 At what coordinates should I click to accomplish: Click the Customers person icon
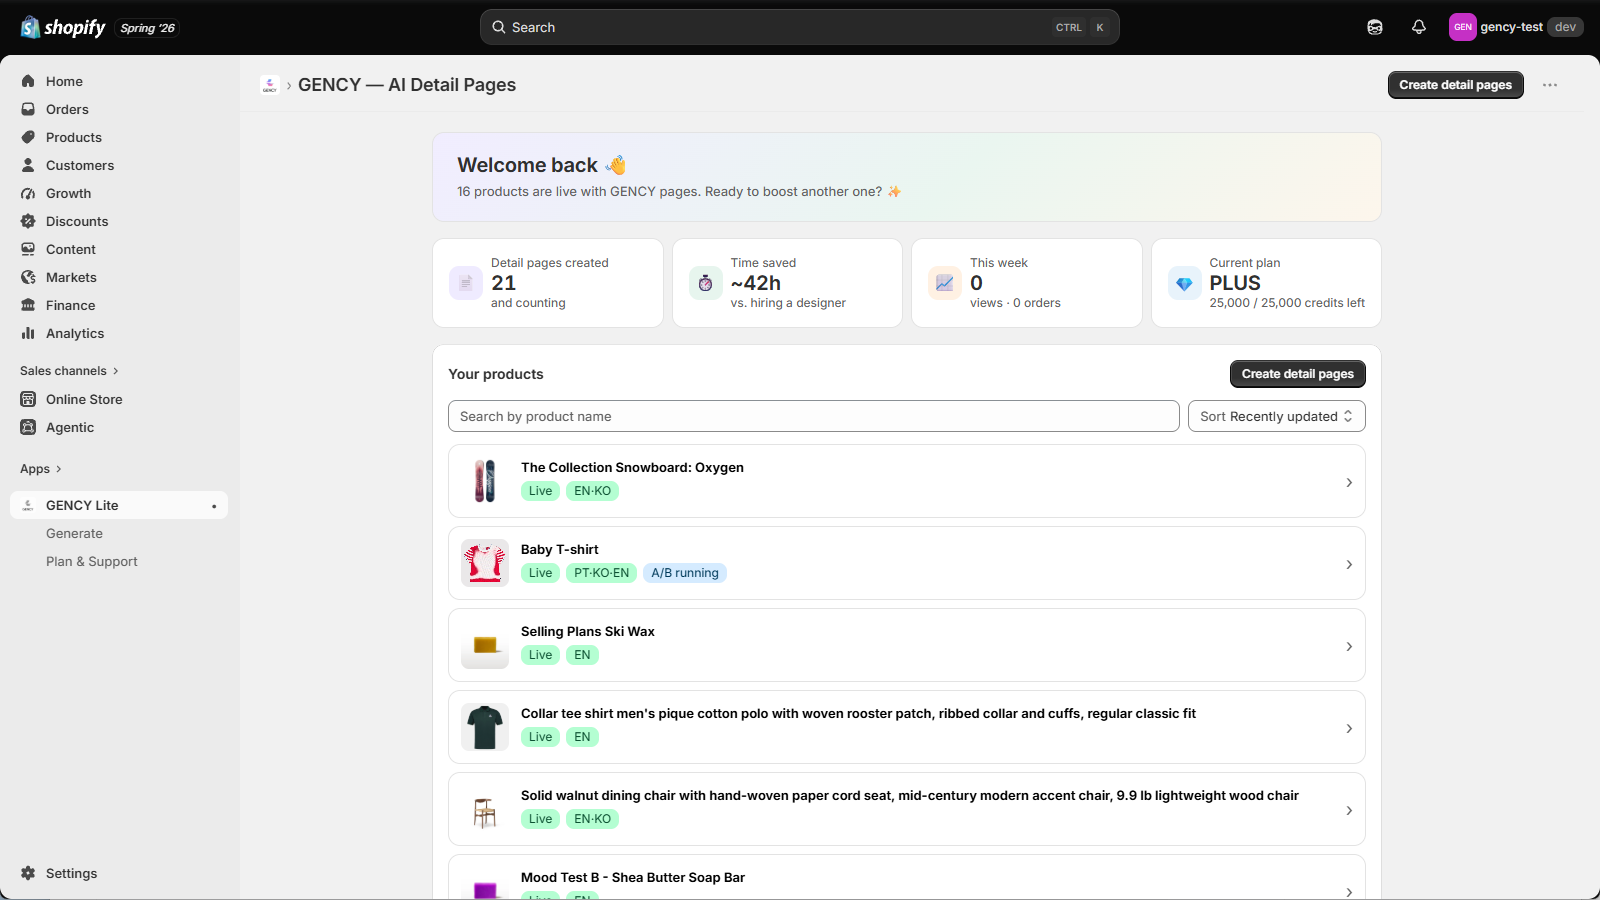click(x=28, y=165)
